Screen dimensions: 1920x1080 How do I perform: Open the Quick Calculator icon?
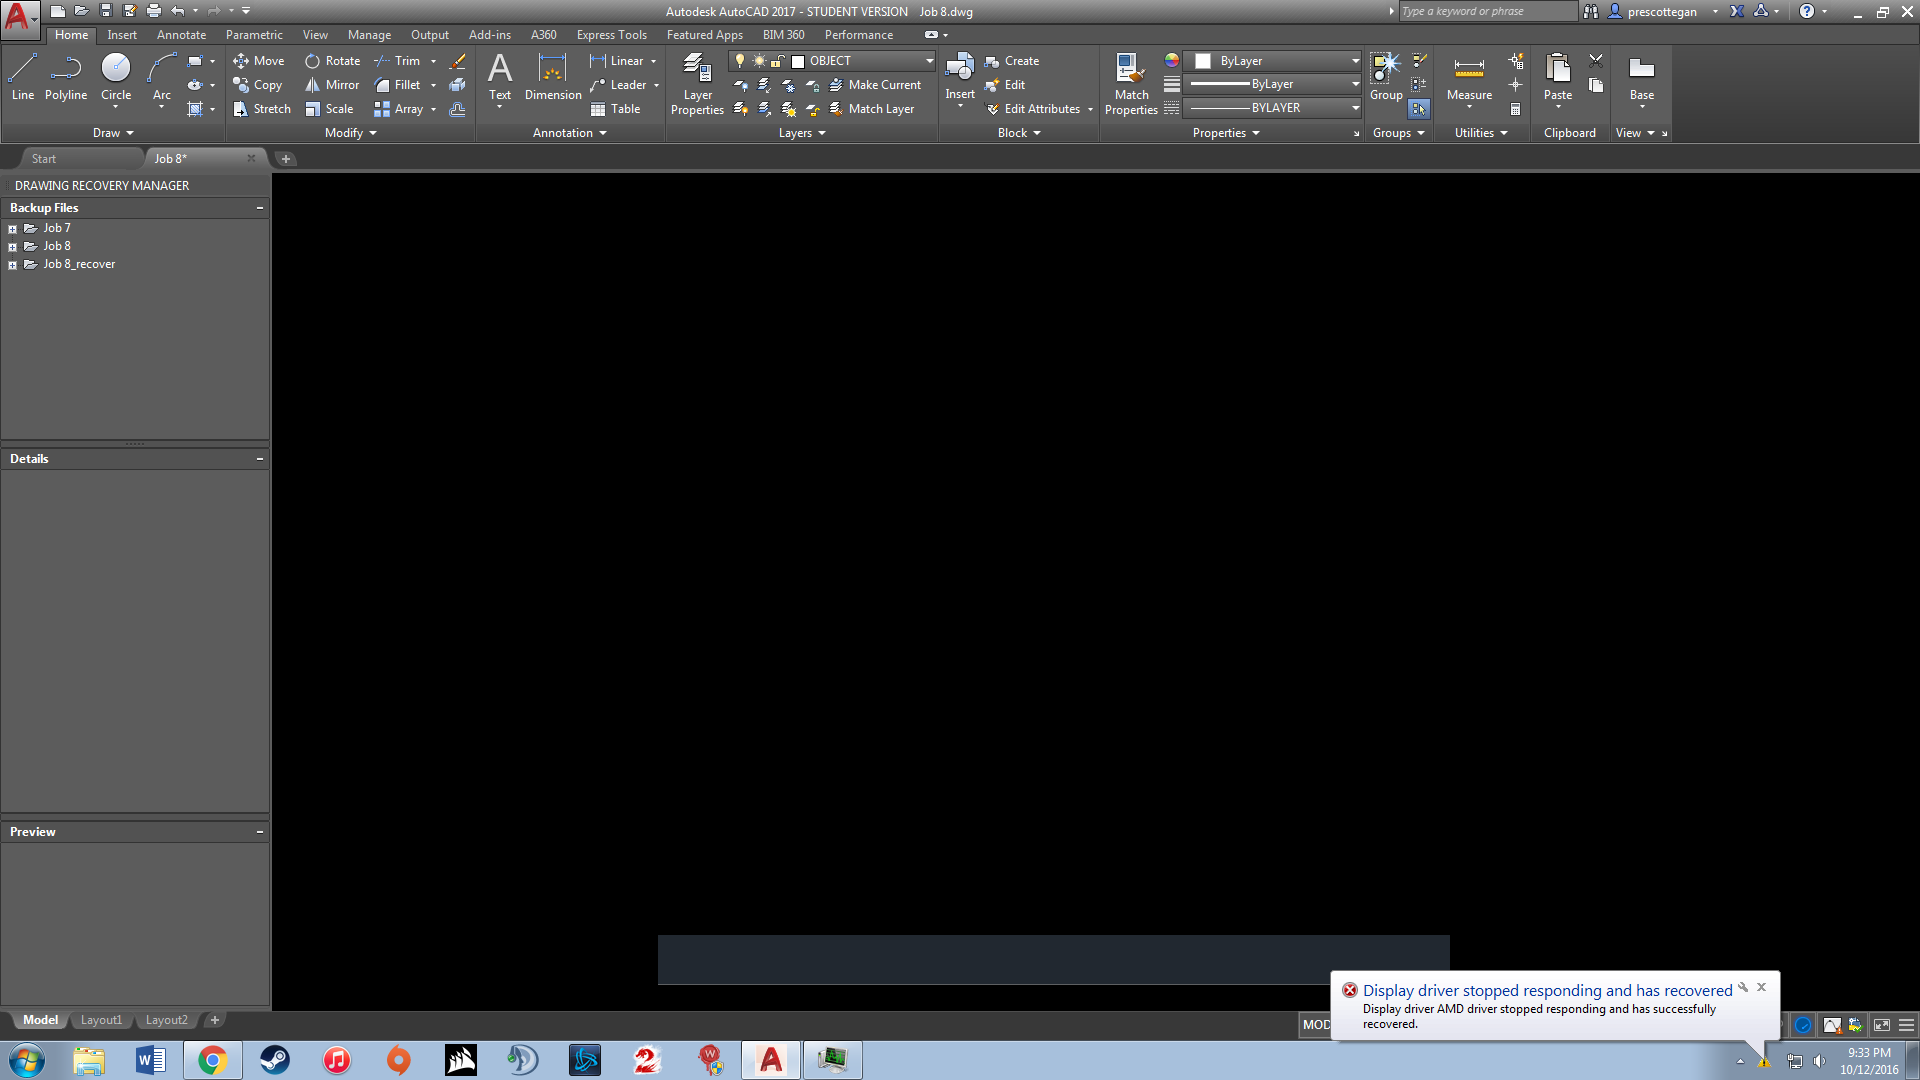click(1515, 109)
